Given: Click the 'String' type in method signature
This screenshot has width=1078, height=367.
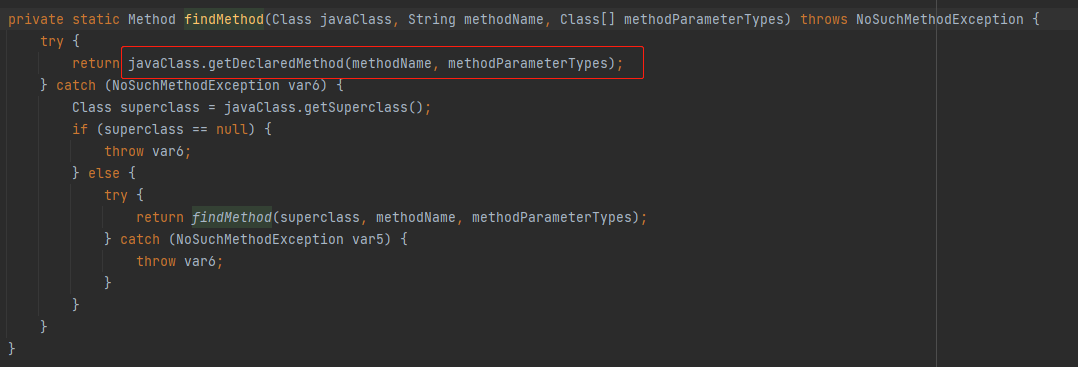Looking at the screenshot, I should [432, 19].
